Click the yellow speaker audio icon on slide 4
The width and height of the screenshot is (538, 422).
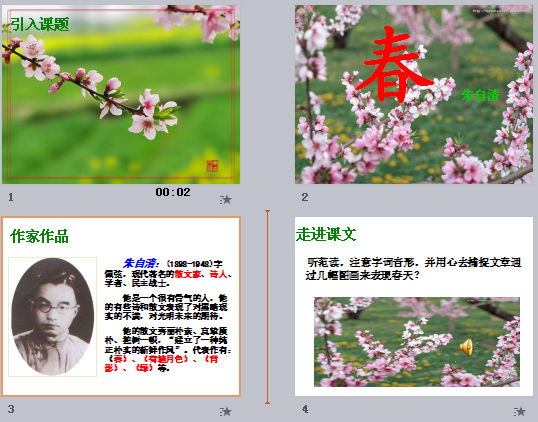pyautogui.click(x=466, y=347)
